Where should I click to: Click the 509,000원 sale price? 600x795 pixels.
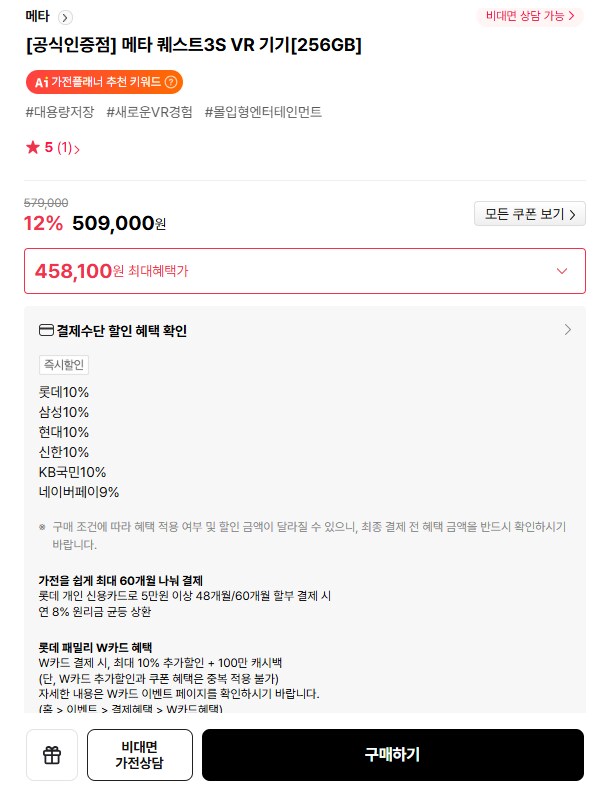click(119, 223)
